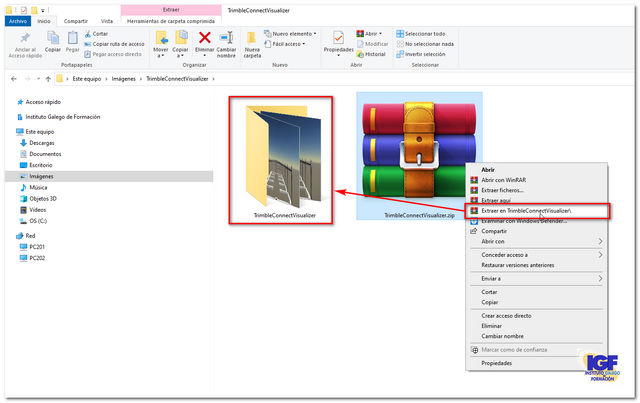Click the Historial ribbon button

[x=371, y=54]
